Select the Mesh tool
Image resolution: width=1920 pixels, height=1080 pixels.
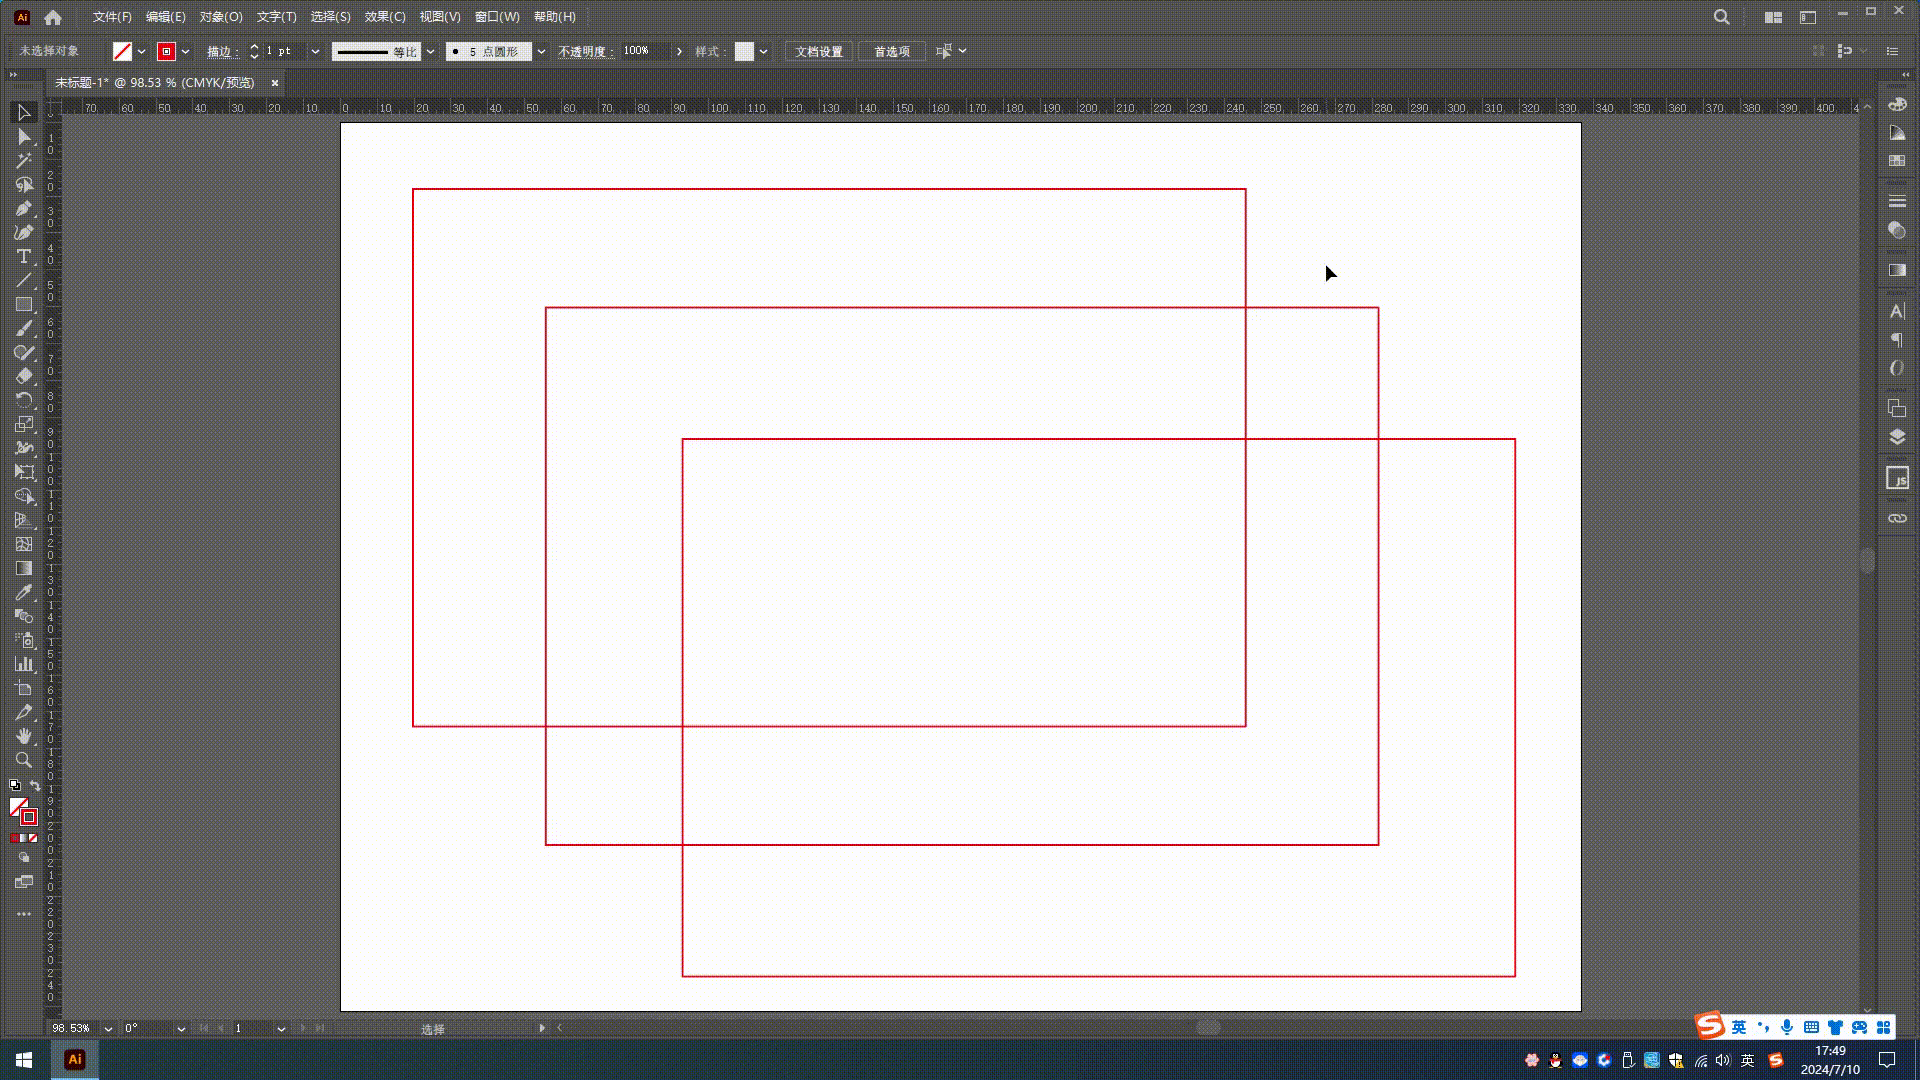tap(24, 544)
